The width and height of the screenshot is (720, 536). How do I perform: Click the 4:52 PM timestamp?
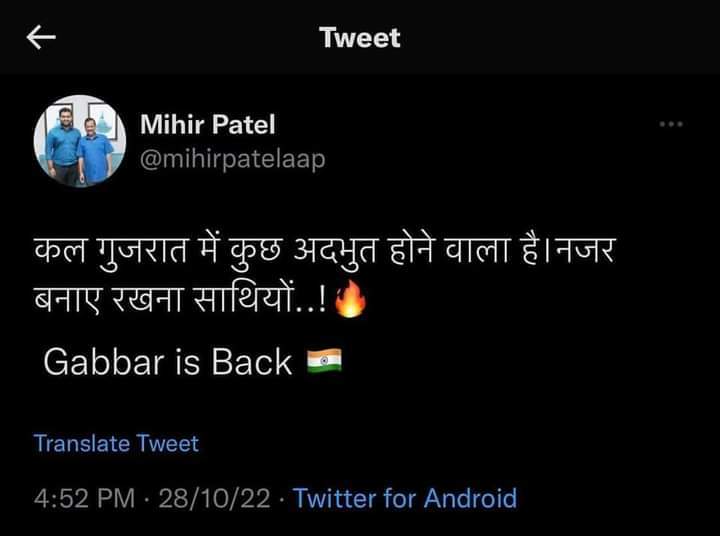[84, 498]
